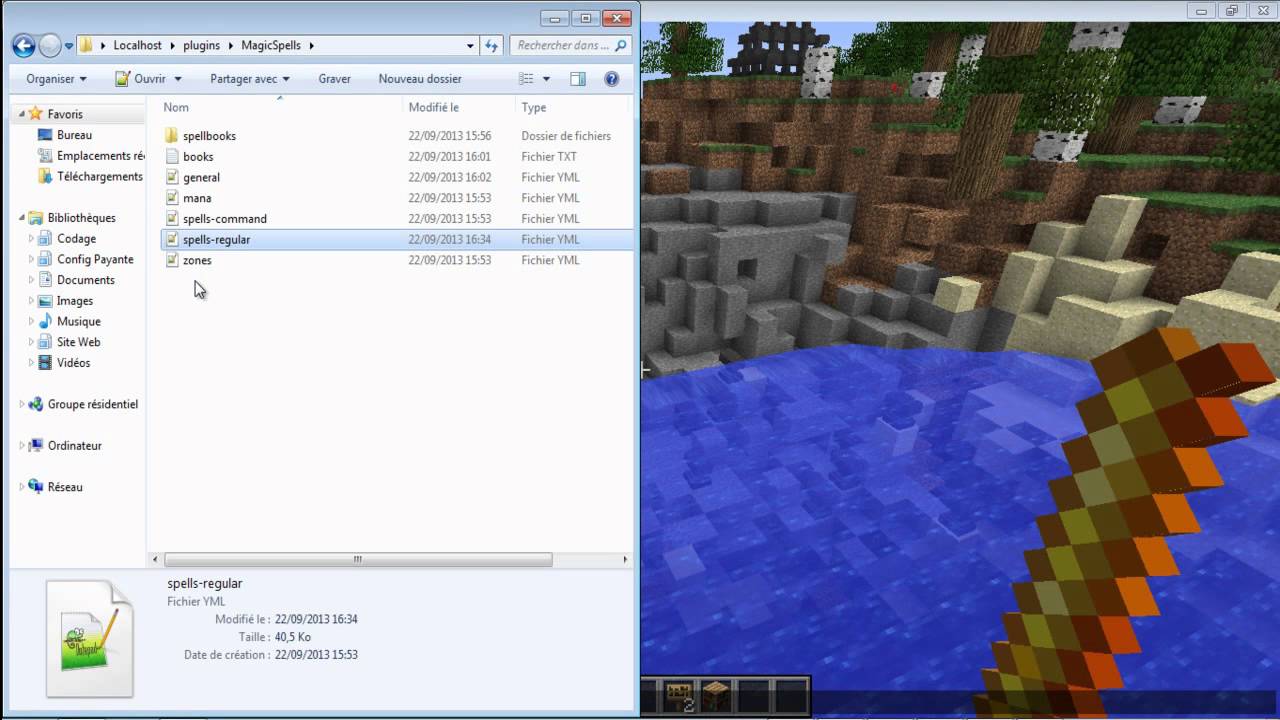Click the Réseau icon

[x=36, y=487]
